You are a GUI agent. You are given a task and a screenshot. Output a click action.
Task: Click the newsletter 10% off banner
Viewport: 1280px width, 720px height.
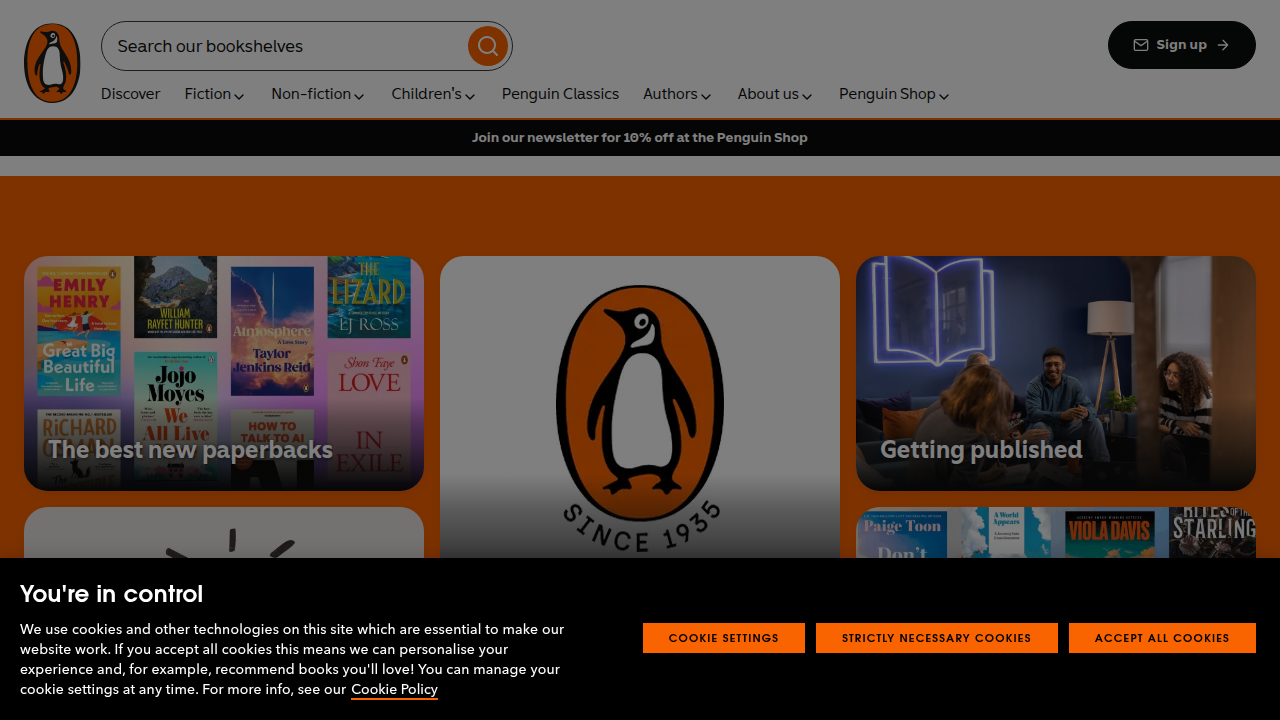click(640, 138)
